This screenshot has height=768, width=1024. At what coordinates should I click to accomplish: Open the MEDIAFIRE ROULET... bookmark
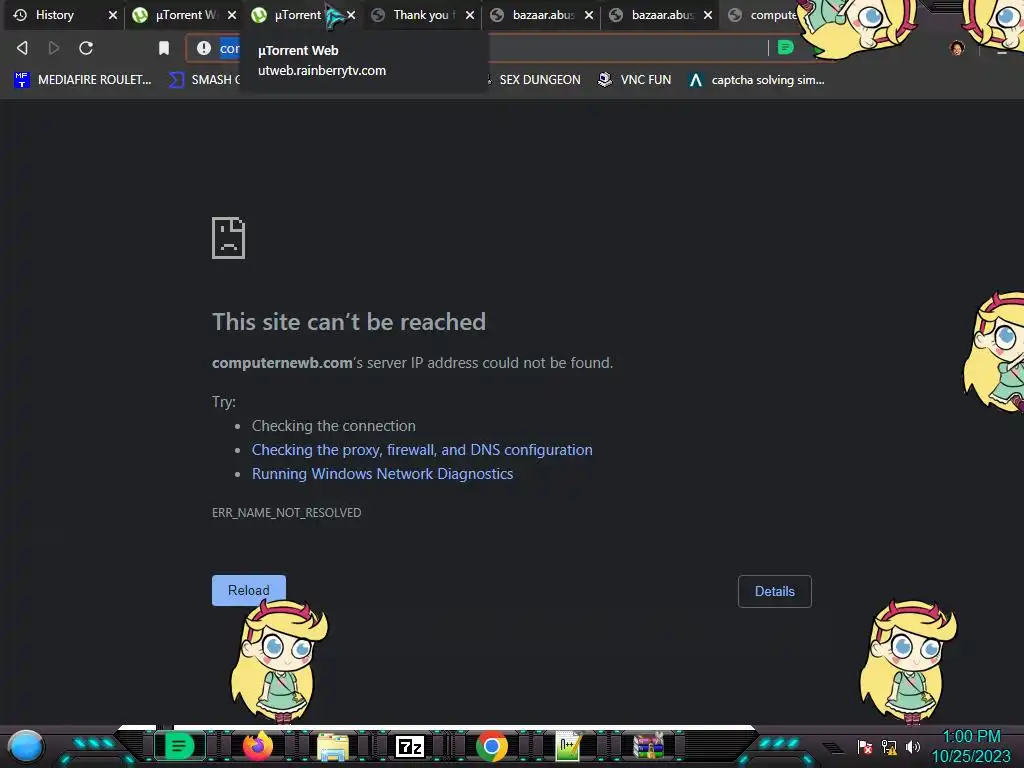pos(82,80)
